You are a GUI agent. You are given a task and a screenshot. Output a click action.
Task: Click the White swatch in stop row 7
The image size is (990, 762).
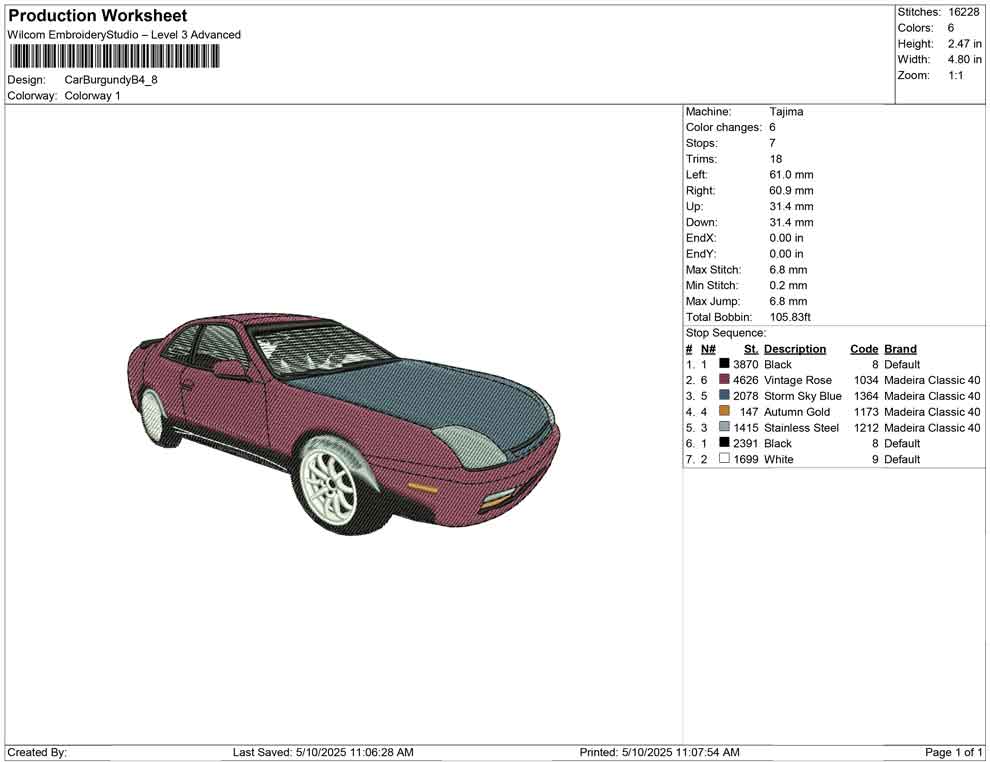point(724,459)
